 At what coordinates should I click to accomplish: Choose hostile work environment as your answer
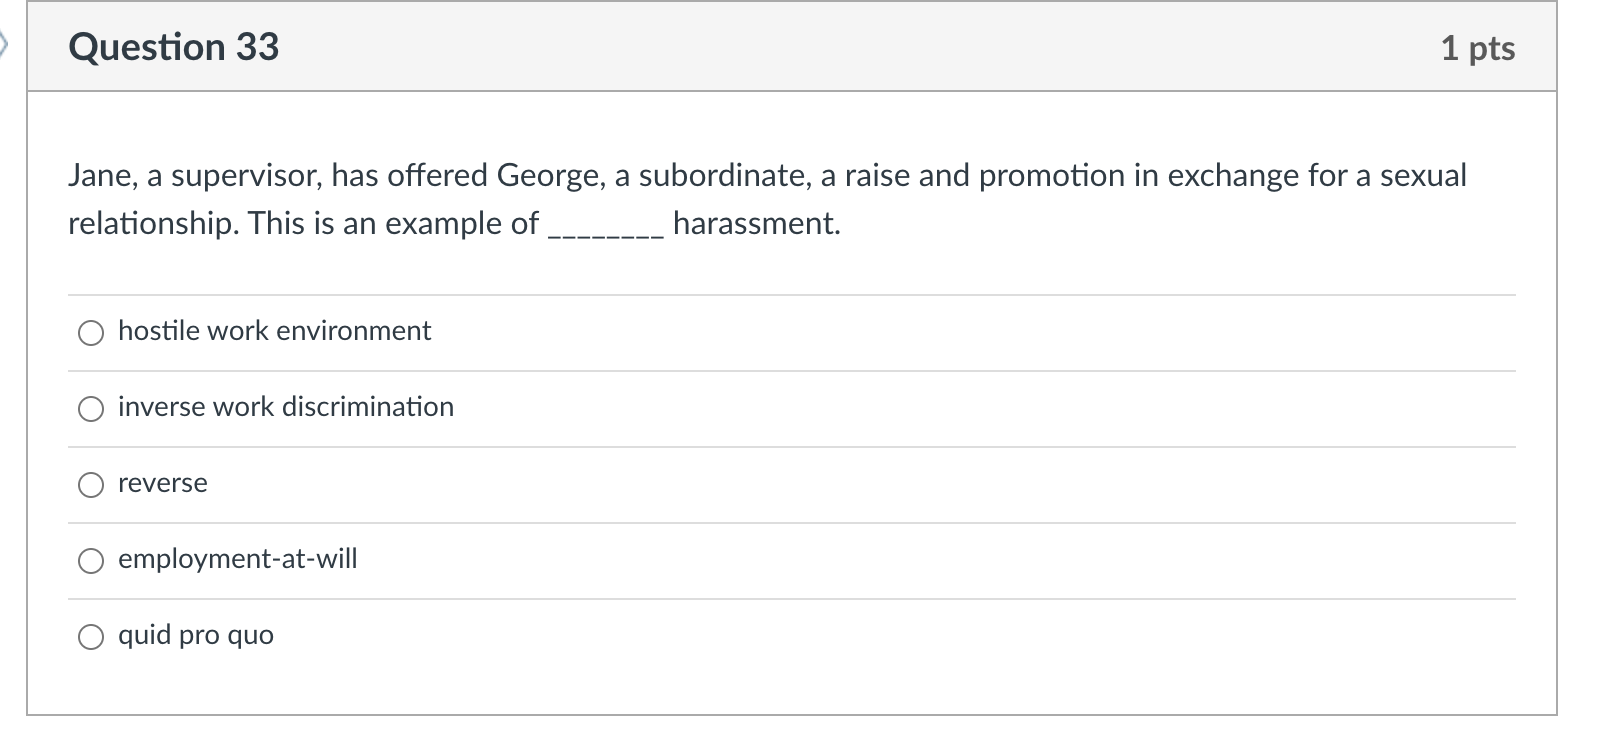tap(274, 331)
